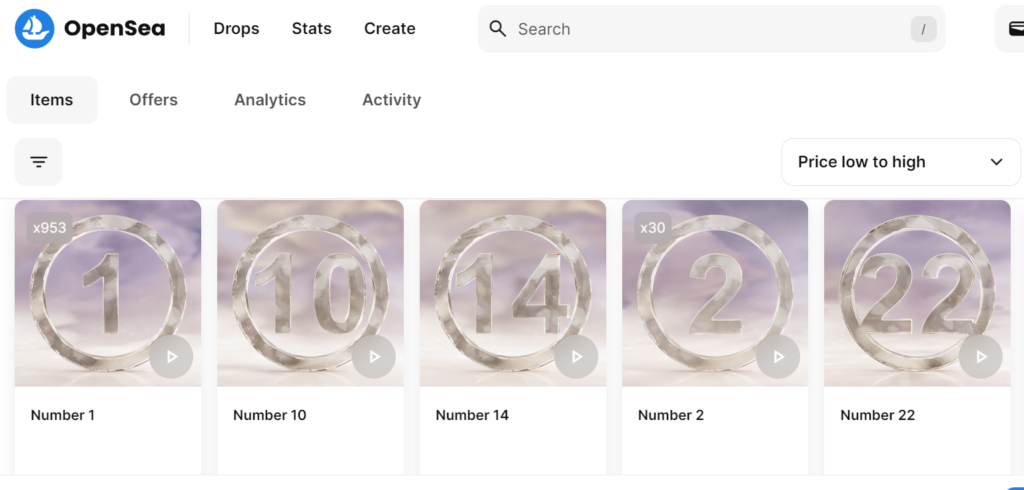Screen dimensions: 1024x490
Task: Select the Items tab
Action: [x=52, y=100]
